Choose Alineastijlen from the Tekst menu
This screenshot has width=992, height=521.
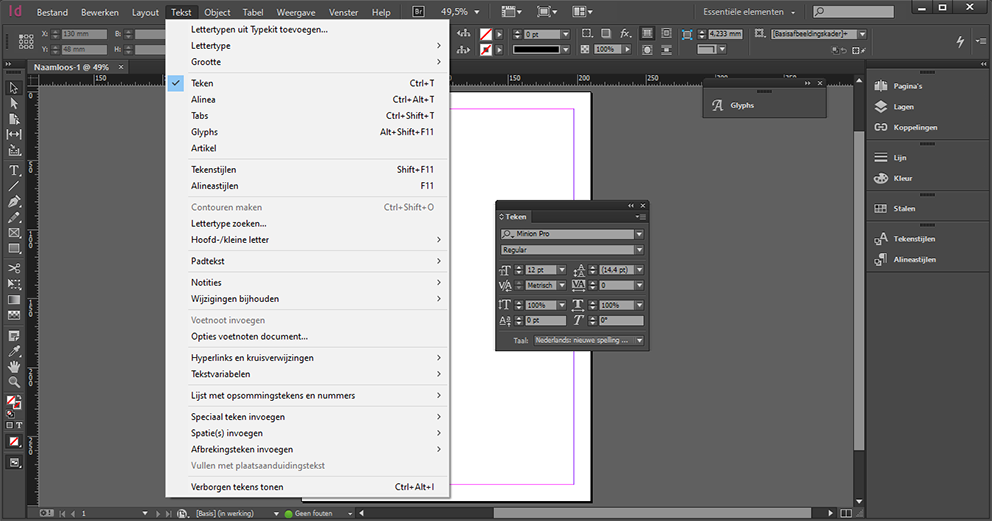214,186
